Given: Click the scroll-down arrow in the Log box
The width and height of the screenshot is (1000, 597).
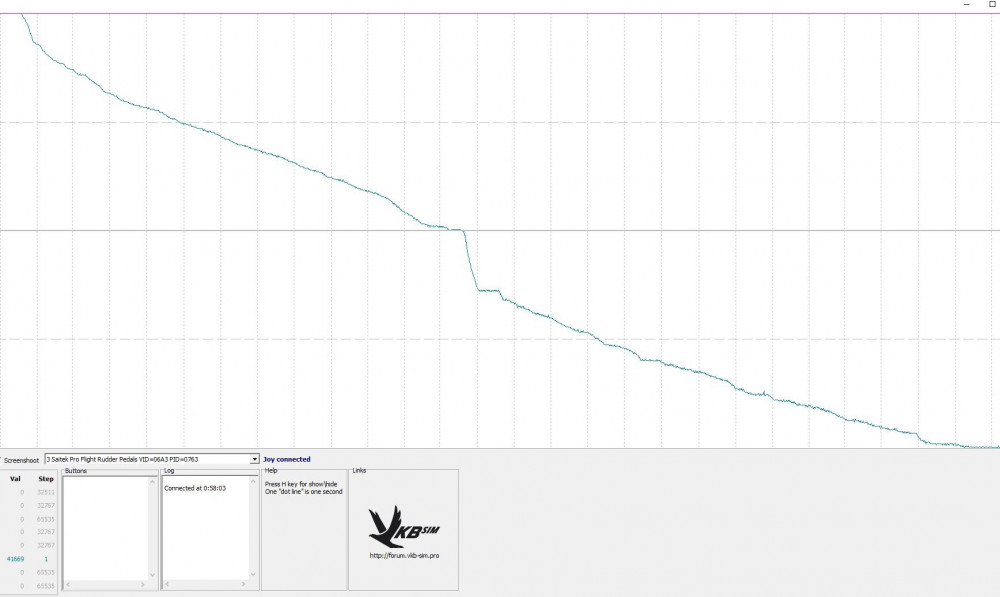Looking at the screenshot, I should [x=253, y=574].
